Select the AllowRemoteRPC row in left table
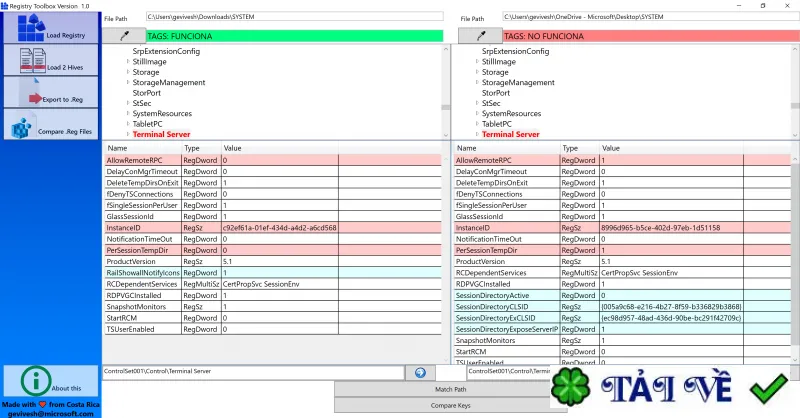 (x=273, y=160)
